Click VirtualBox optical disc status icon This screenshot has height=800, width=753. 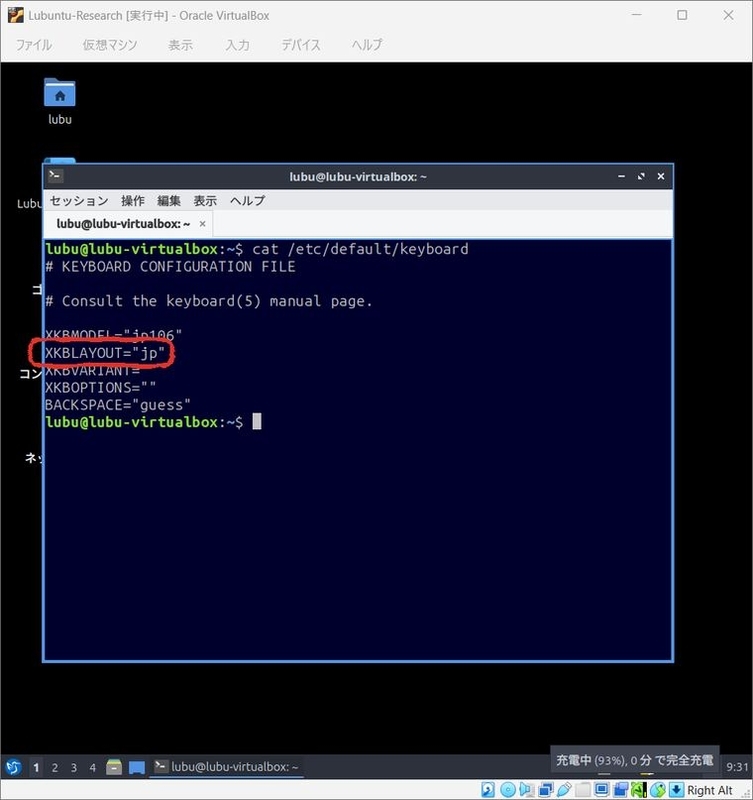pos(508,789)
